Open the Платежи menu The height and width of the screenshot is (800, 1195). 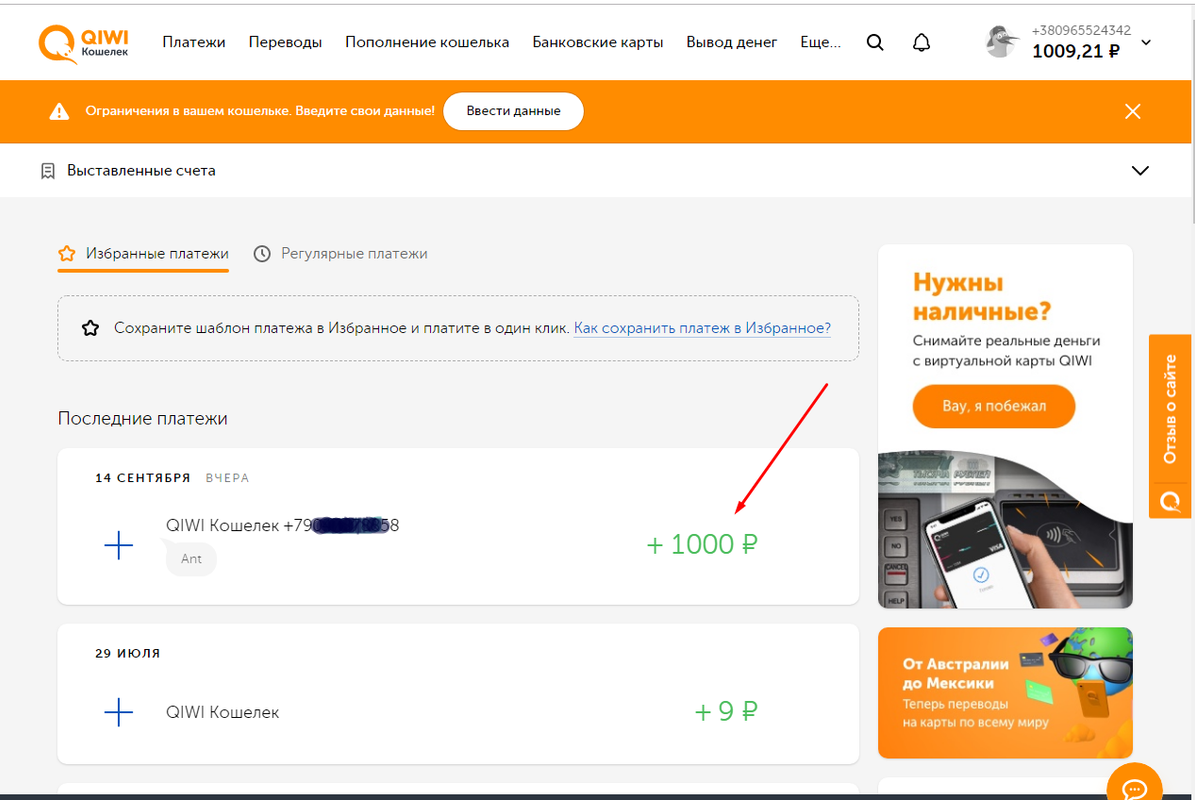coord(194,42)
